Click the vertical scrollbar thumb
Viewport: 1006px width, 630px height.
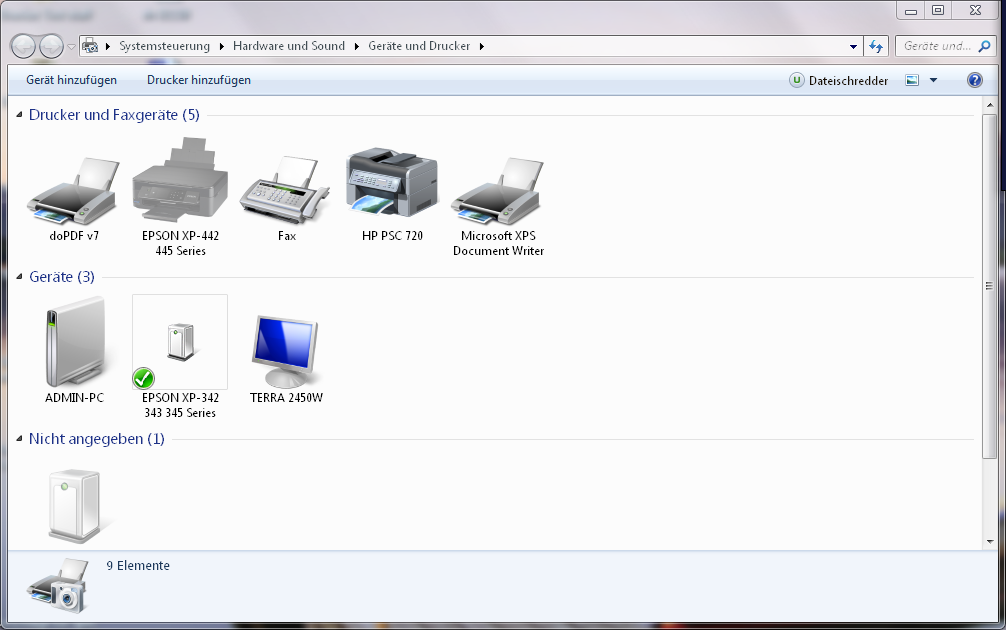pos(989,286)
